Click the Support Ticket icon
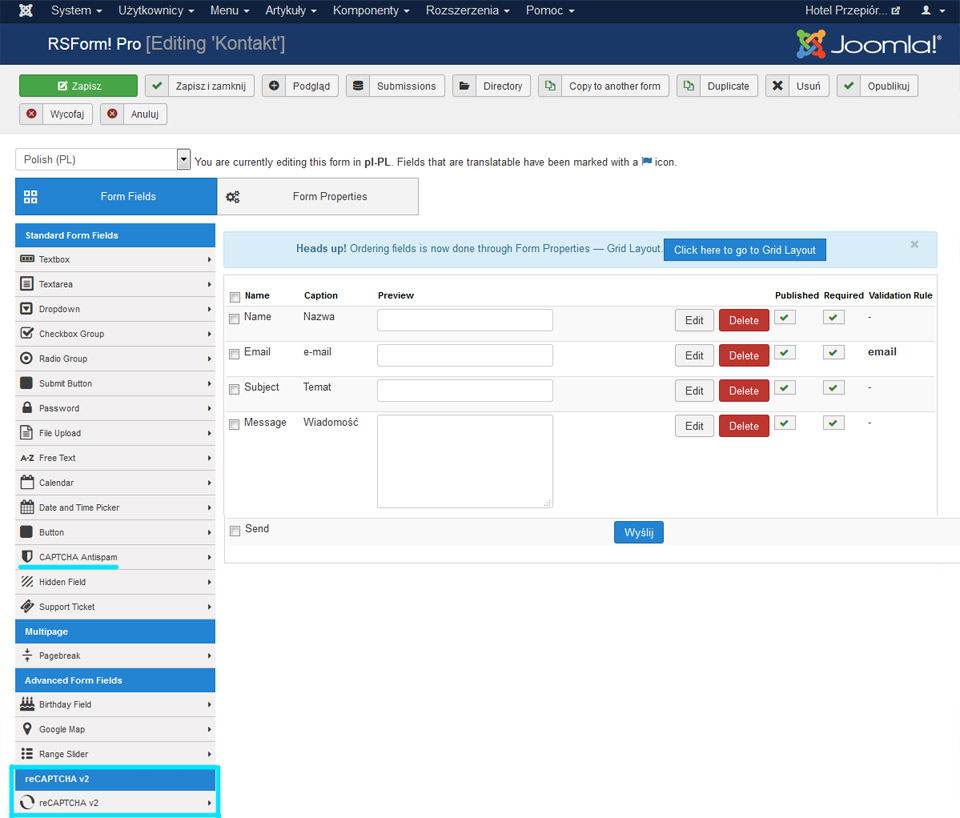 (27, 606)
